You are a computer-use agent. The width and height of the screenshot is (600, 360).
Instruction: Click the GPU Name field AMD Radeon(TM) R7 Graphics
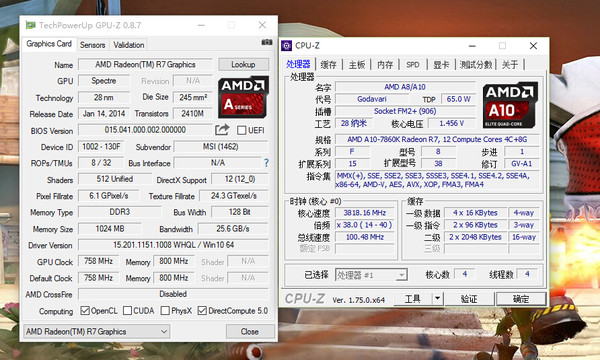tap(145, 64)
